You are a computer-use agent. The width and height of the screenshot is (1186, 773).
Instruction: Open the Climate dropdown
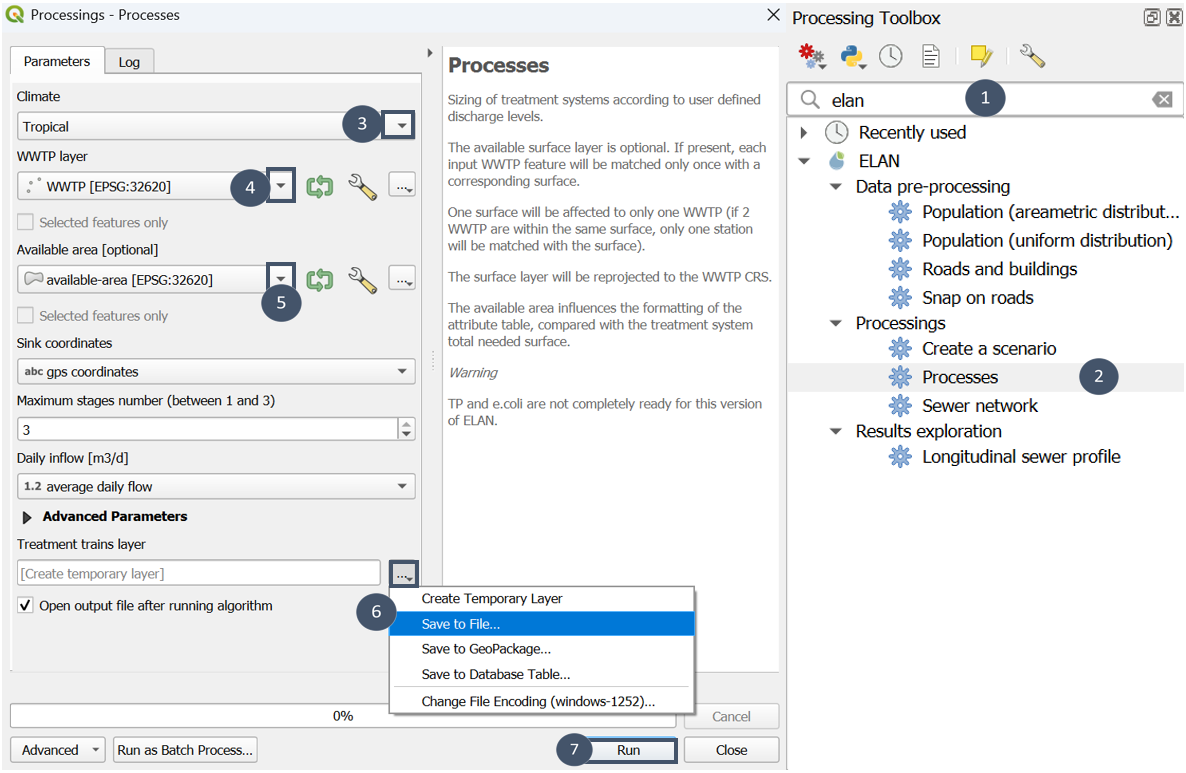pyautogui.click(x=401, y=126)
